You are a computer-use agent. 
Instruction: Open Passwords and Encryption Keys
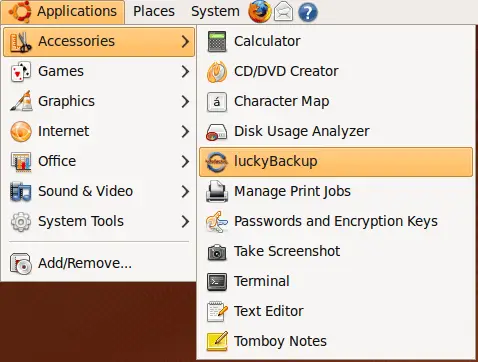point(336,221)
